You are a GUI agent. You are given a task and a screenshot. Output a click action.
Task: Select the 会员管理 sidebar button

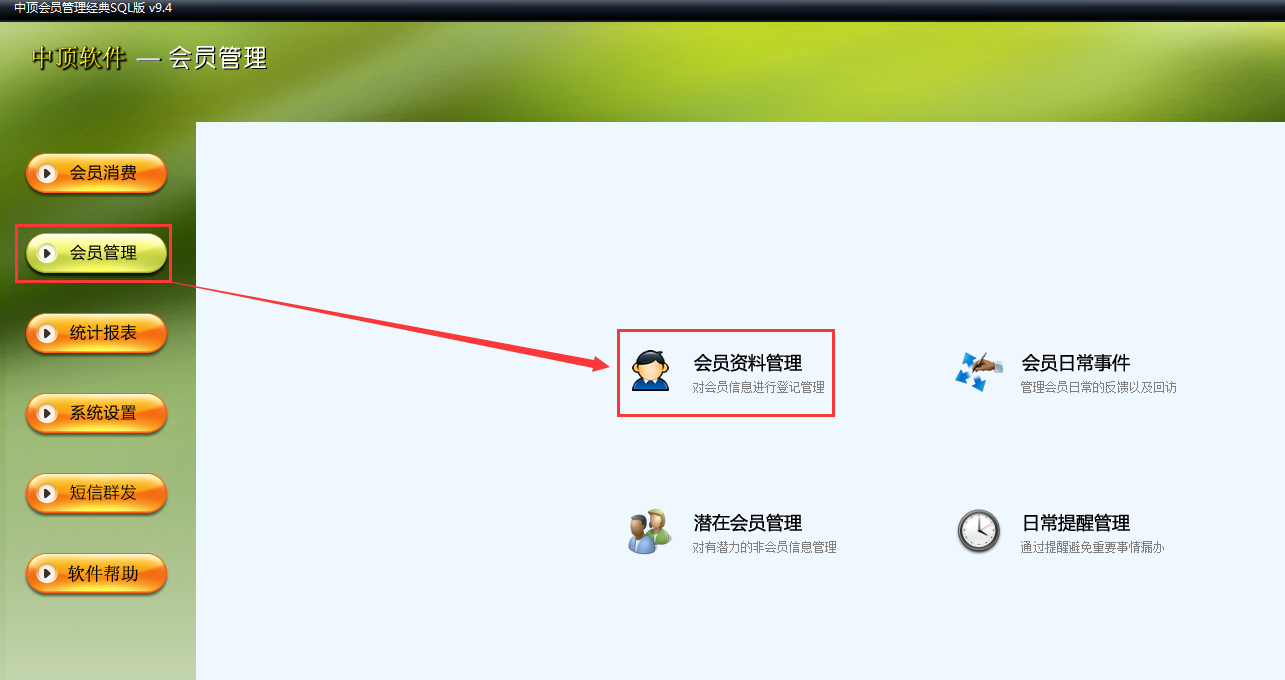96,253
